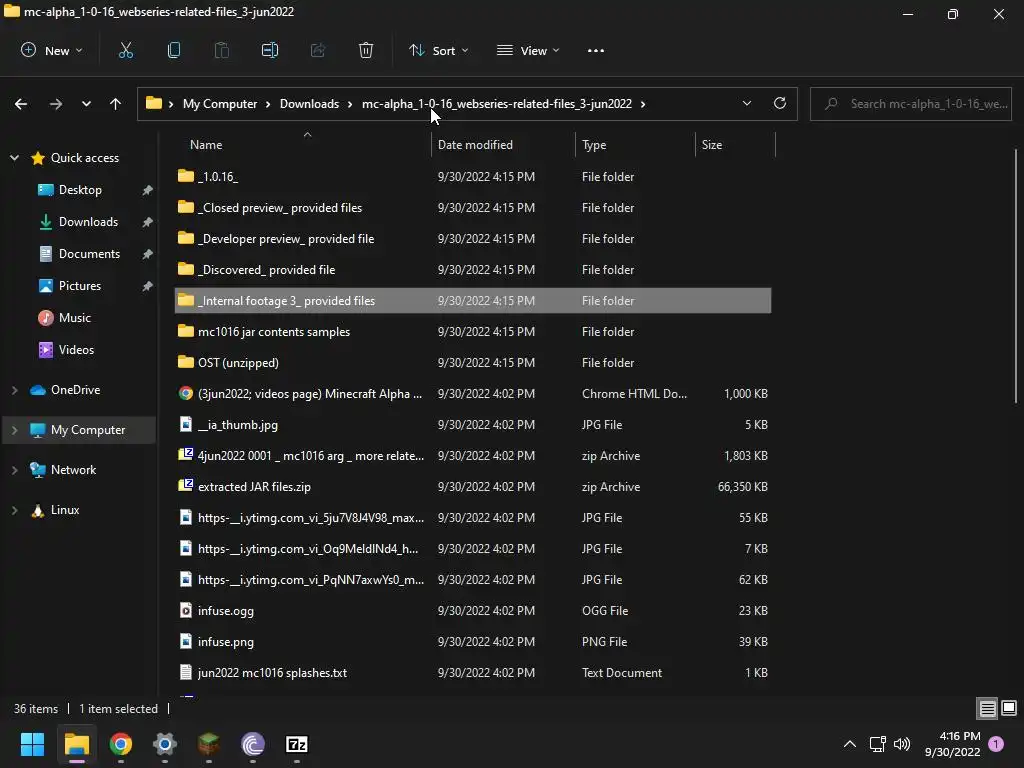The height and width of the screenshot is (768, 1024).
Task: Open Minecraft block icon on taskbar
Action: click(209, 744)
